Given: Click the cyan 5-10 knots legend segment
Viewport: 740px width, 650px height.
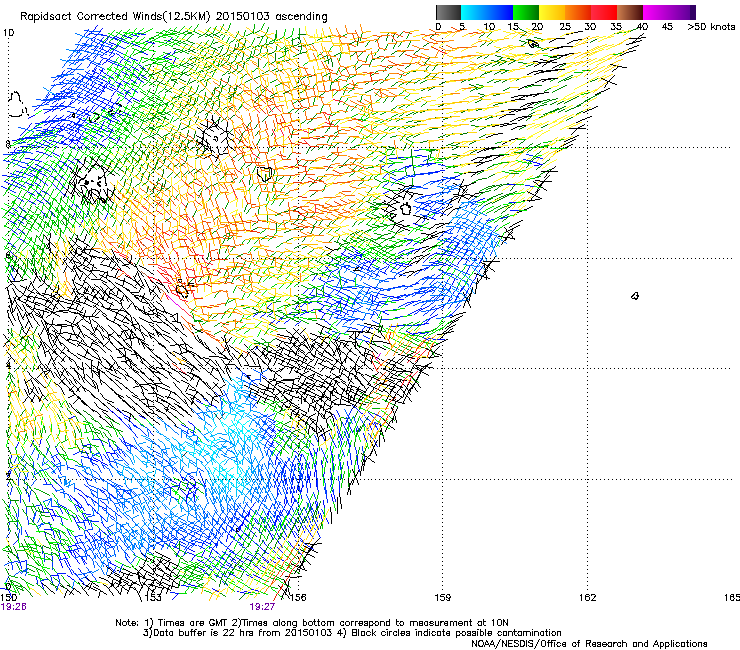Looking at the screenshot, I should pos(474,12).
